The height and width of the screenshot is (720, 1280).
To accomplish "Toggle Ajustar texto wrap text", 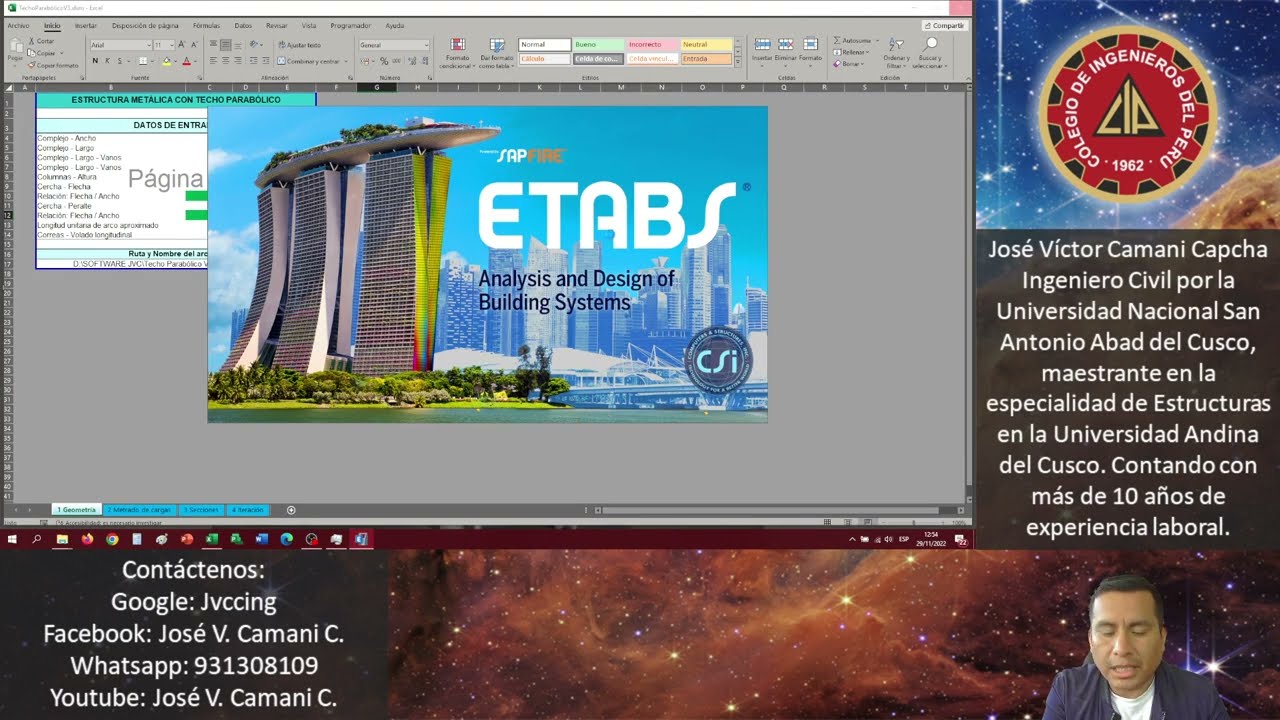I will pyautogui.click(x=299, y=45).
